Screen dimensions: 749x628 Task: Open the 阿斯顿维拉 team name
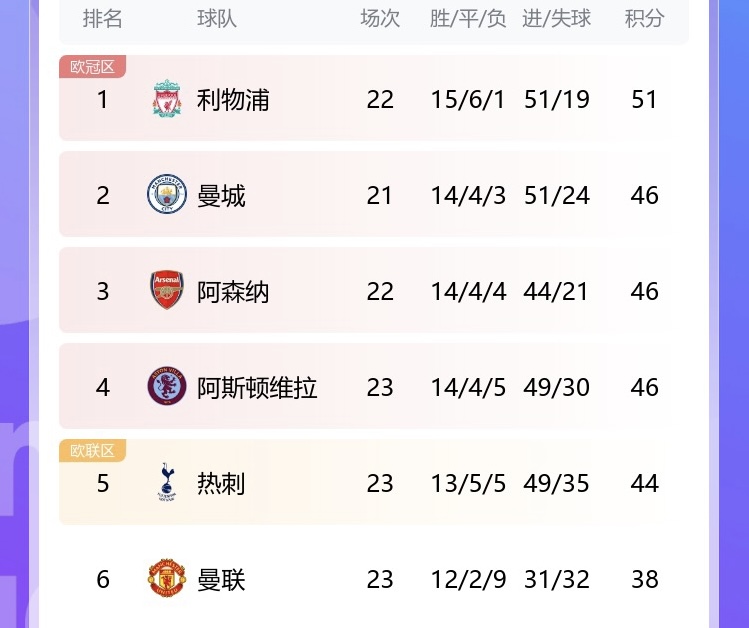coord(257,388)
